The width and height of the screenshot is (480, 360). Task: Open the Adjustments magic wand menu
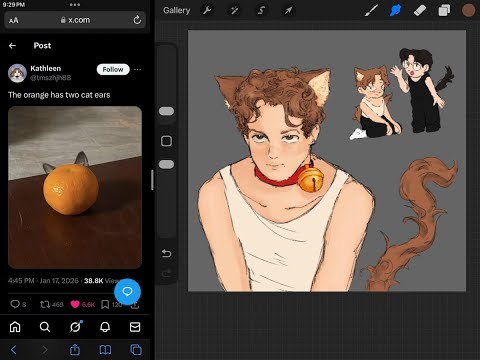tap(234, 10)
